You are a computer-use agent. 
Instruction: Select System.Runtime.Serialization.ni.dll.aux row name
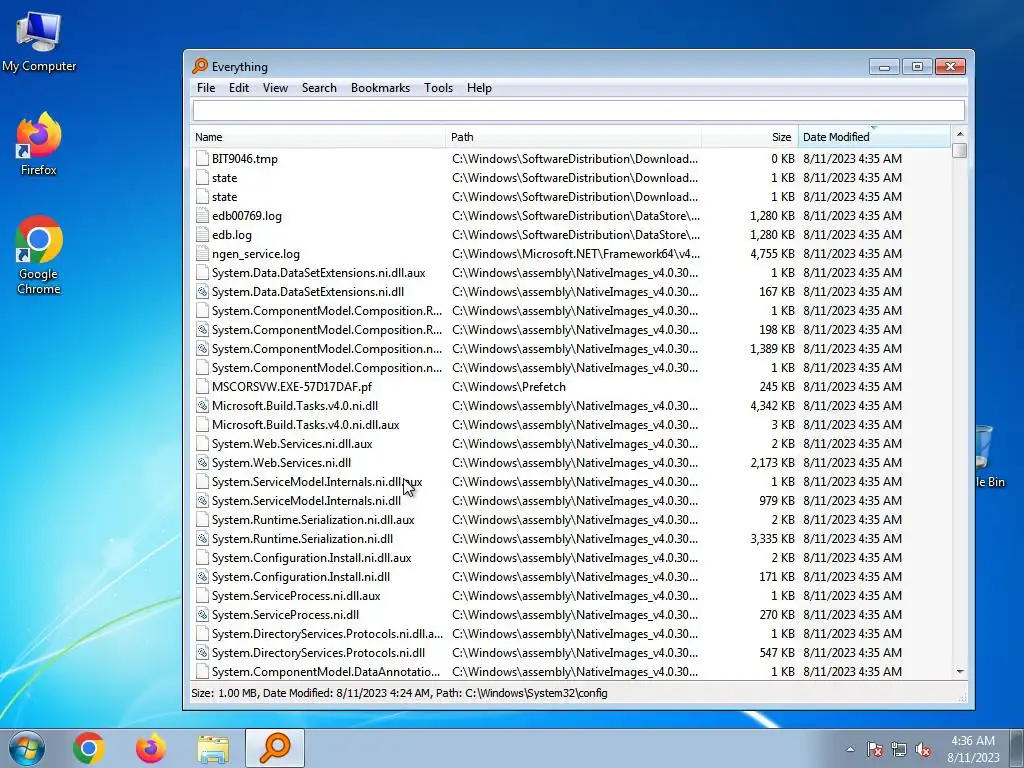(313, 520)
